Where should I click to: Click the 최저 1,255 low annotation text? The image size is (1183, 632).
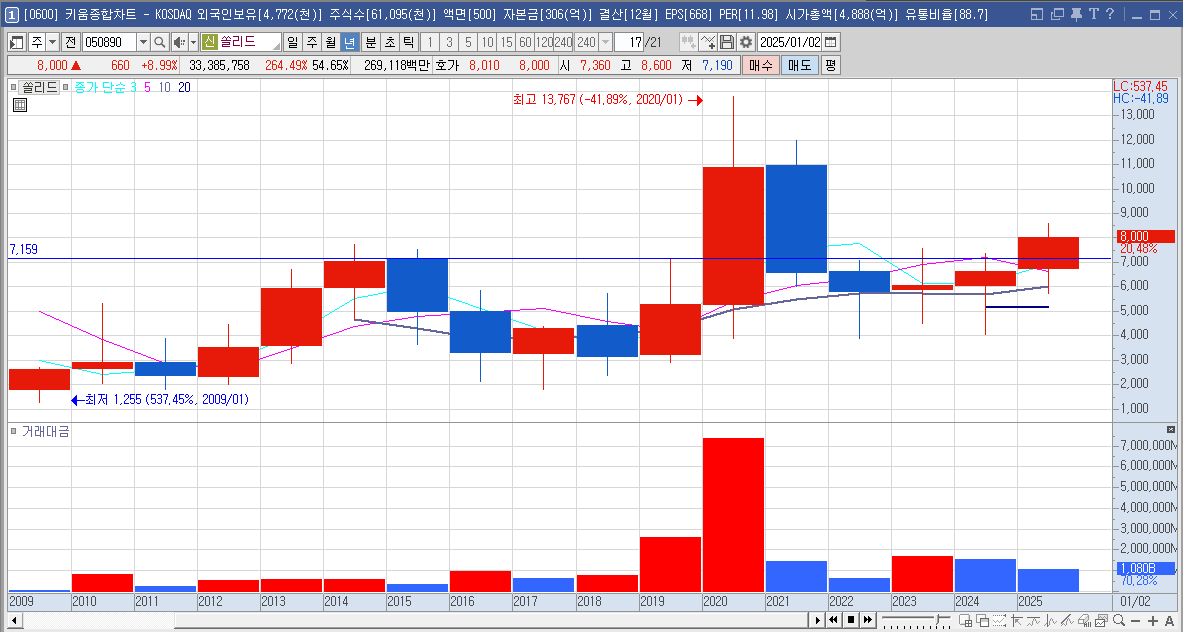pos(167,400)
